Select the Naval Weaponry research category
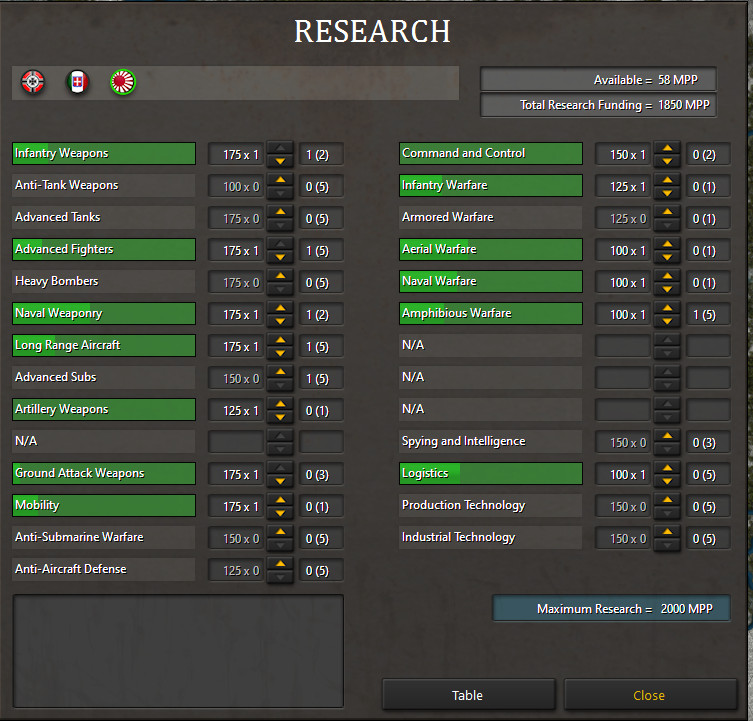The width and height of the screenshot is (753, 721). pos(104,313)
